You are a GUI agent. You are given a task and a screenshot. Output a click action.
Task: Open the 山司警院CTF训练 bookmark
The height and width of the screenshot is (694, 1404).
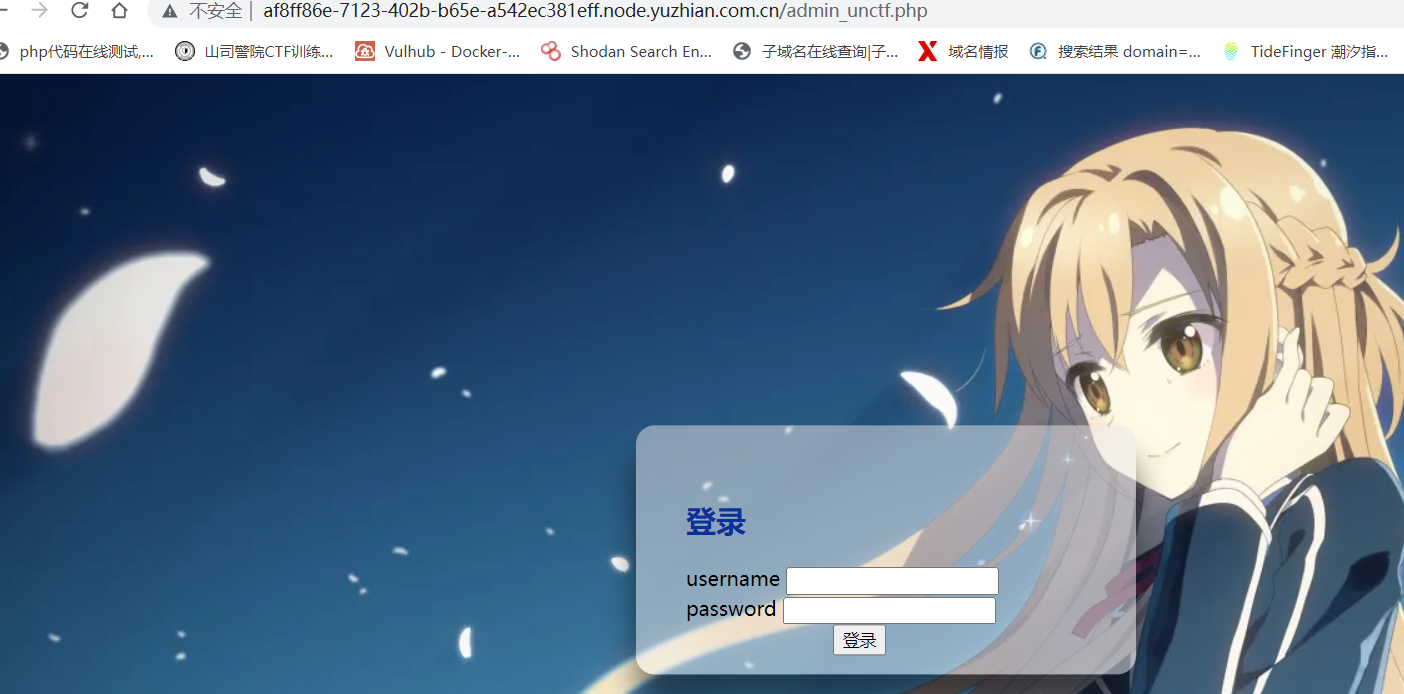tap(255, 51)
